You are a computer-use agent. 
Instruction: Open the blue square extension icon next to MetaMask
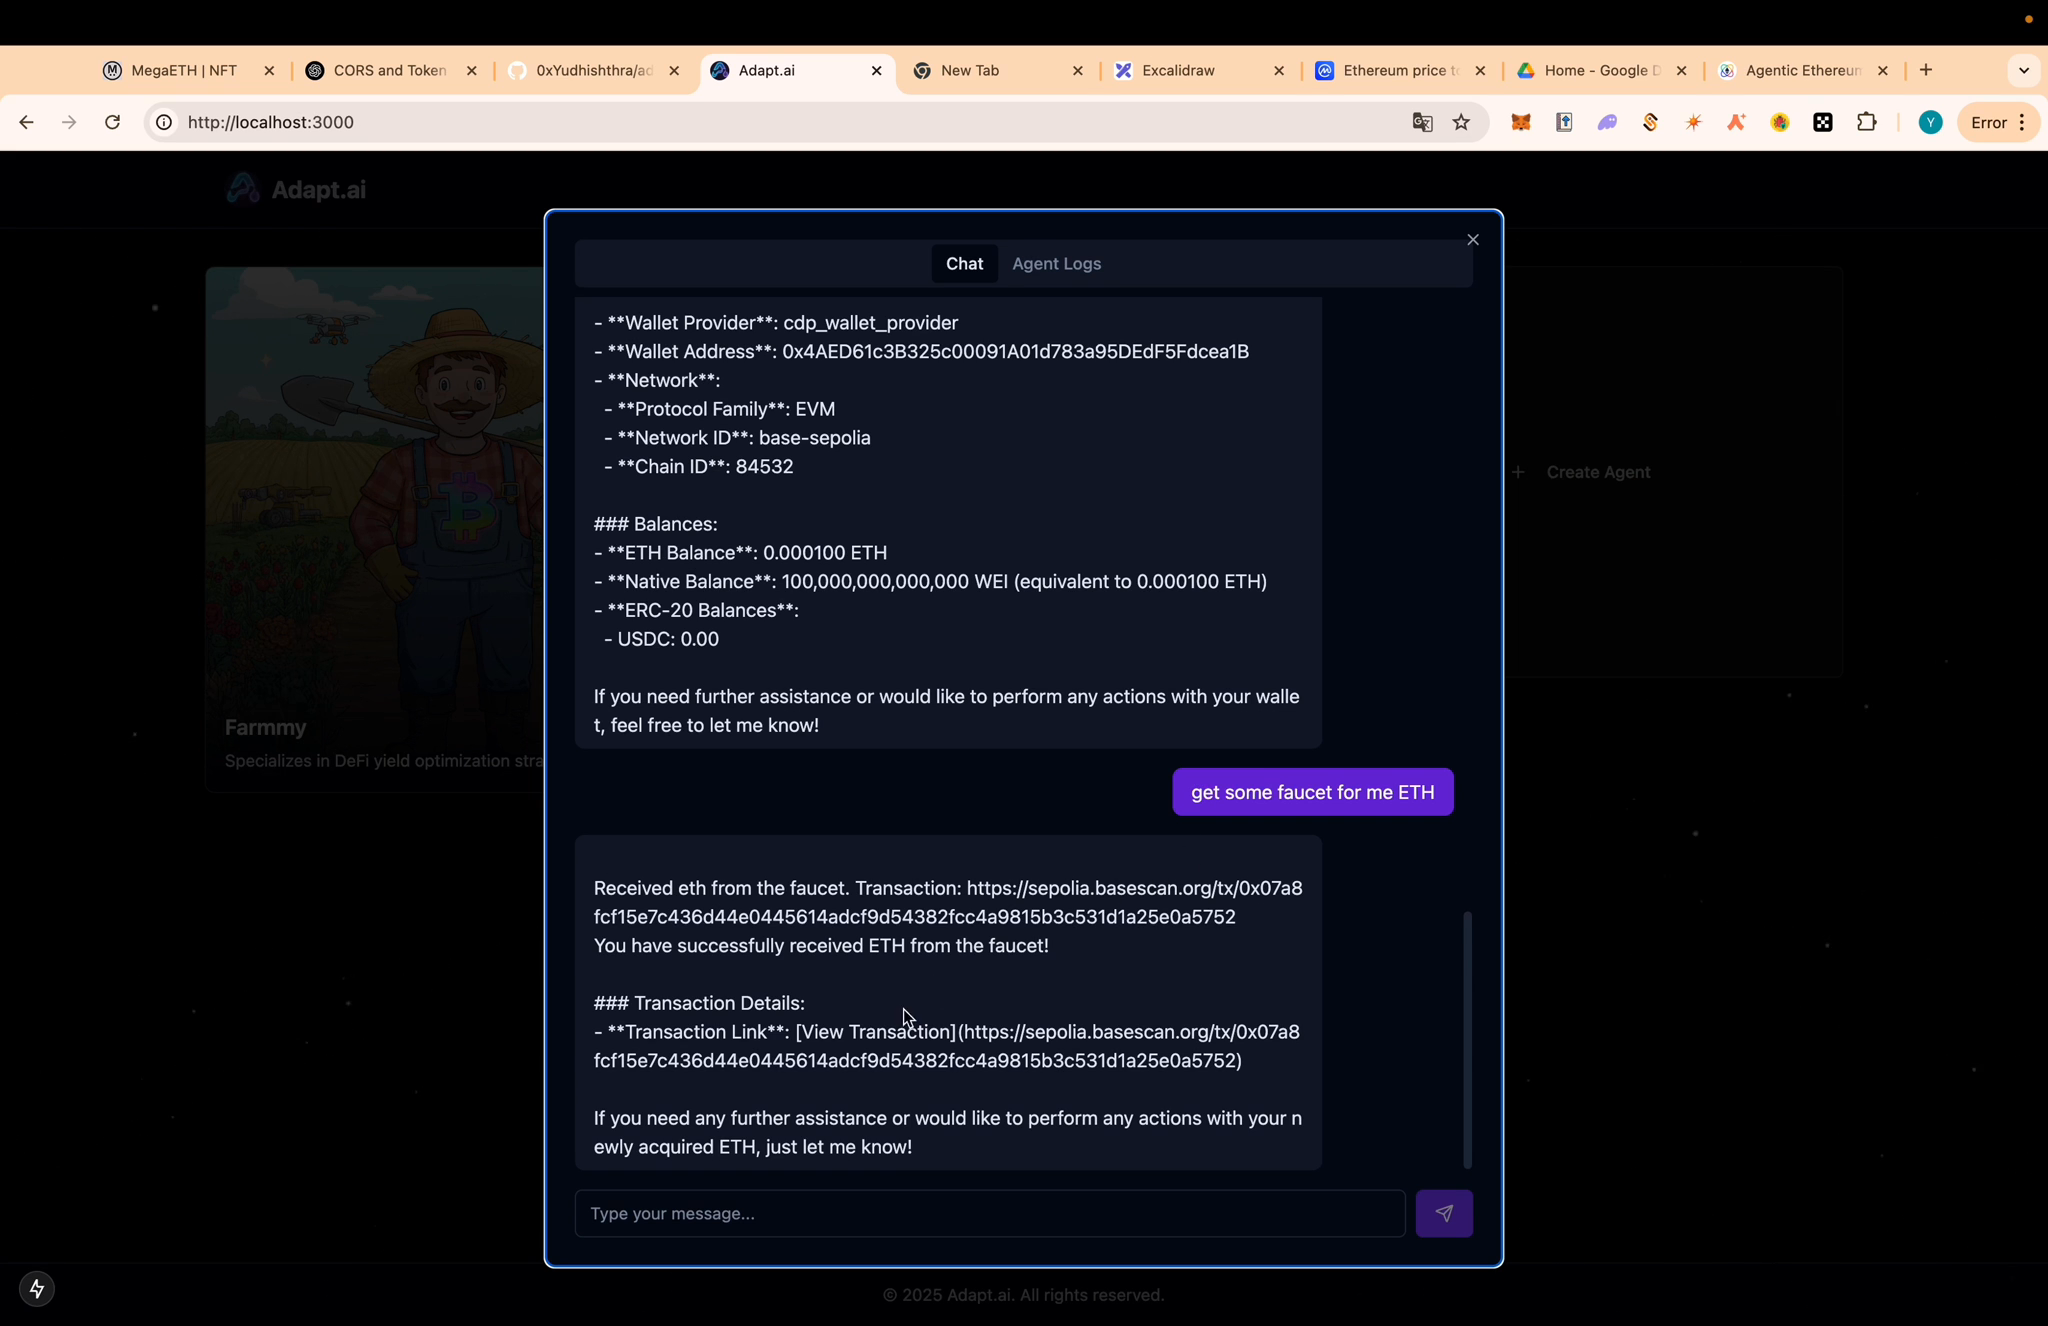[x=1564, y=122]
